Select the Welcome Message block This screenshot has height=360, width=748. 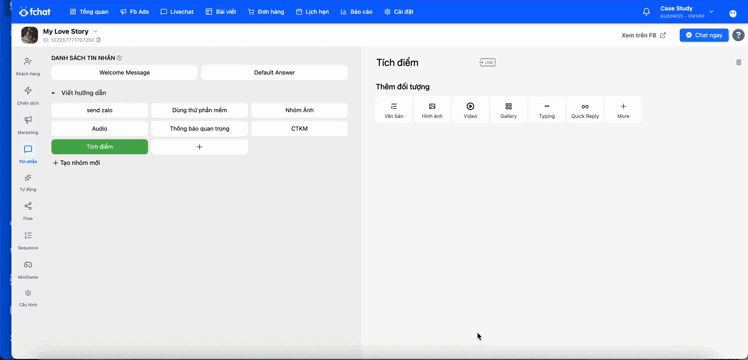point(125,72)
